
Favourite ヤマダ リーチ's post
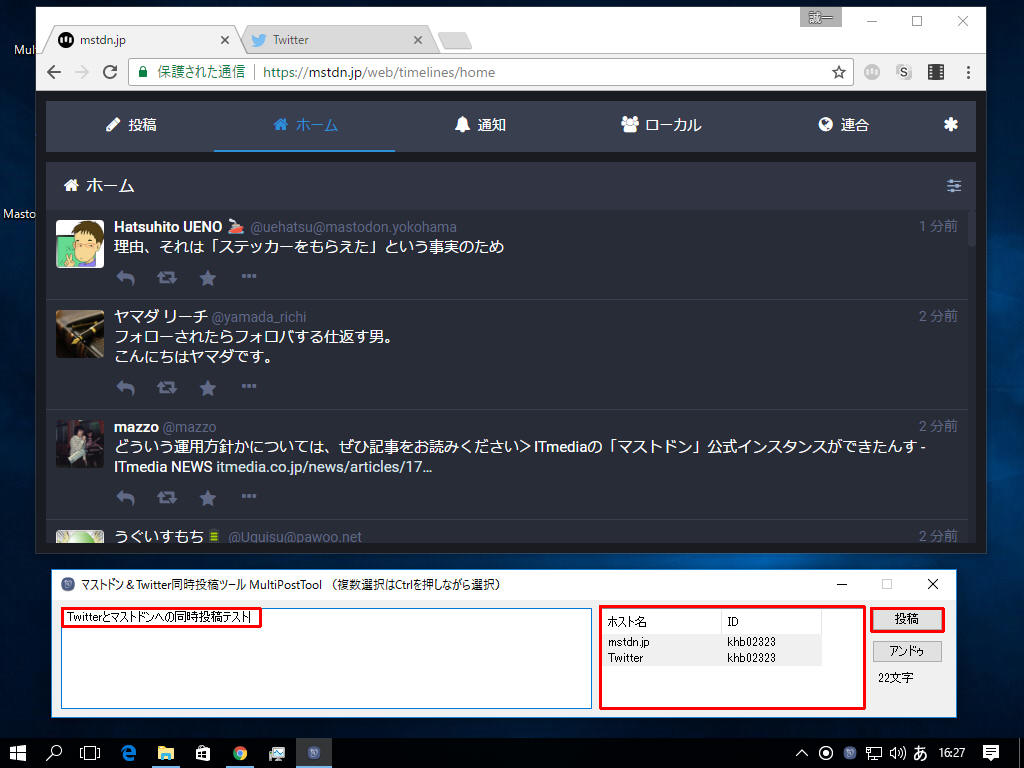pyautogui.click(x=208, y=388)
